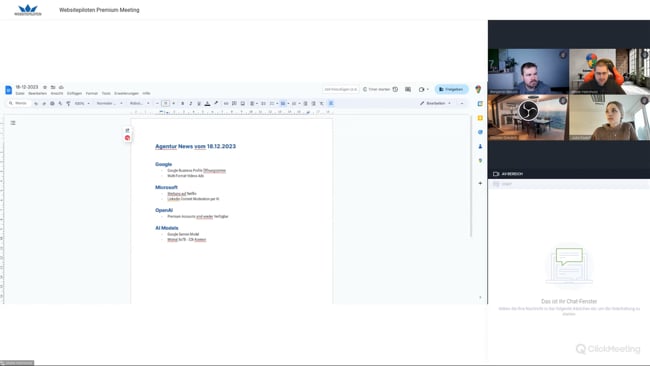Open the zoom level dropdown

(x=82, y=103)
